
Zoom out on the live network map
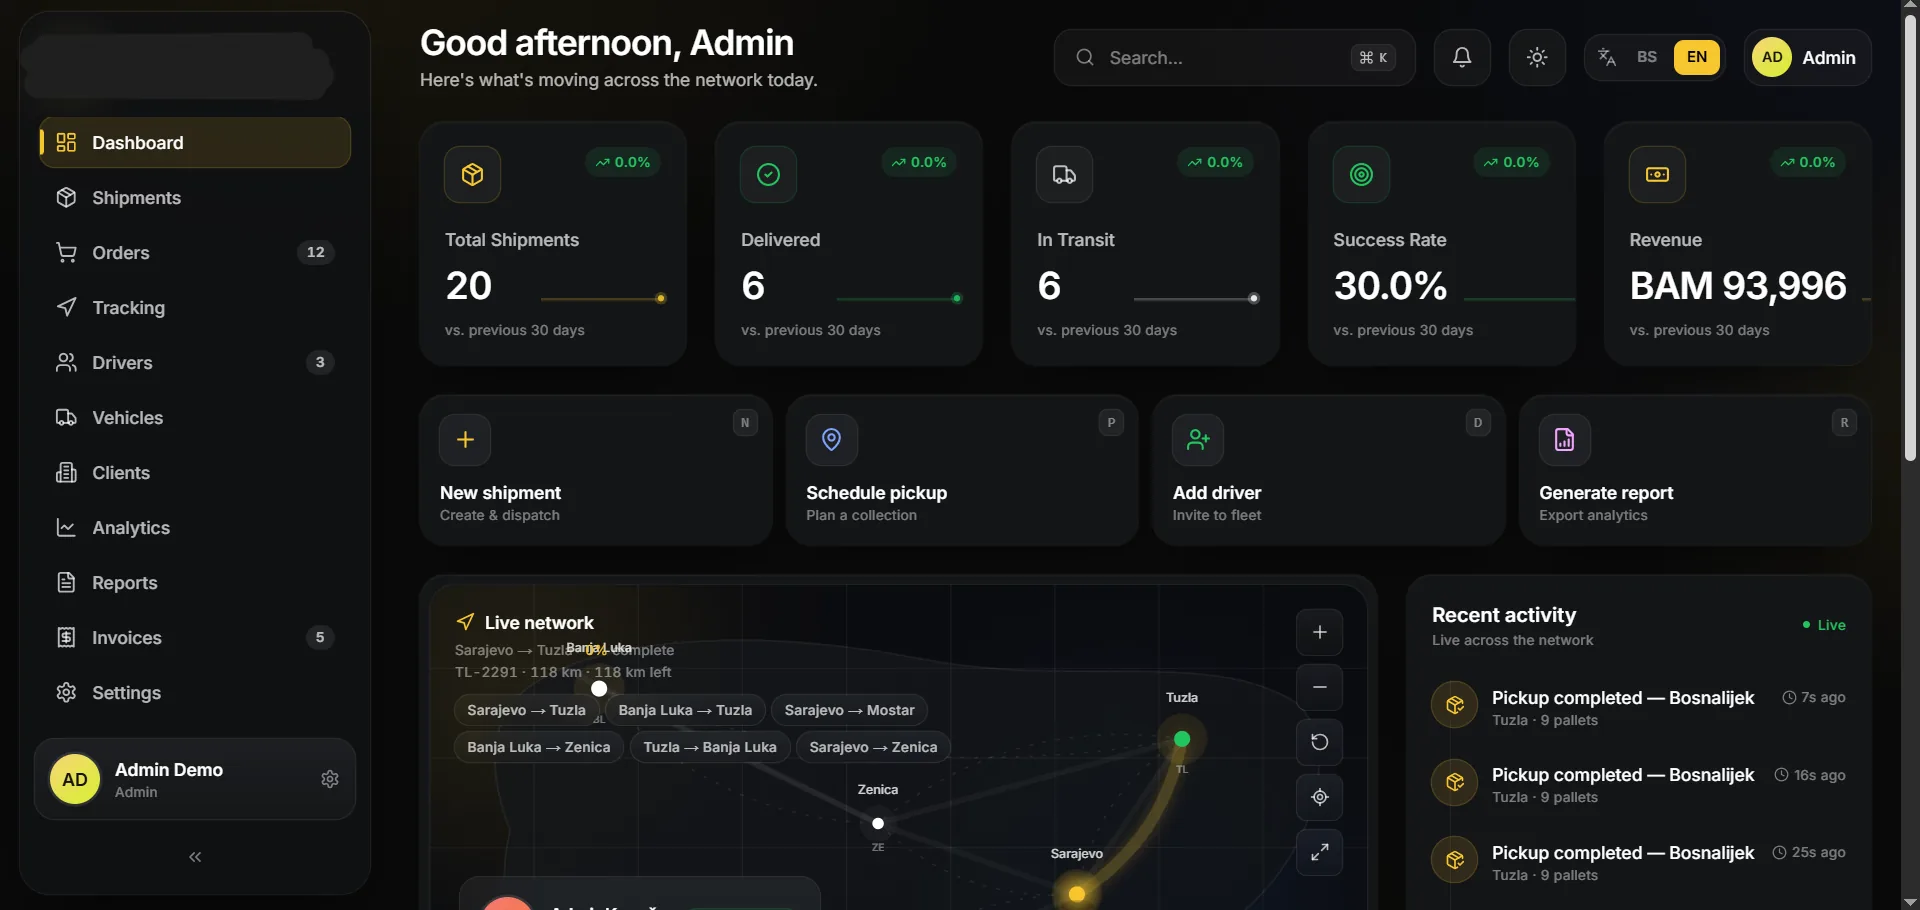point(1320,687)
